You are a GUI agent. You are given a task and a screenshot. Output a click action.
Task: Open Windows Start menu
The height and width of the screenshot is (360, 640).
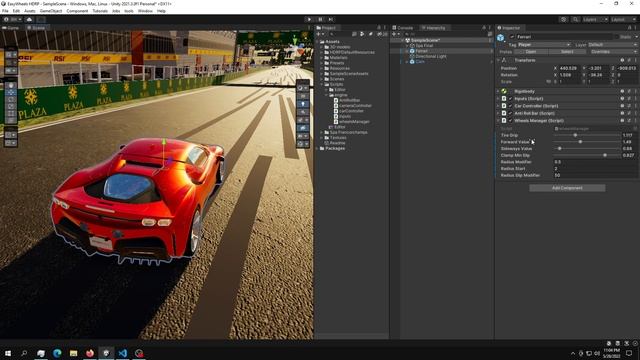(8, 353)
